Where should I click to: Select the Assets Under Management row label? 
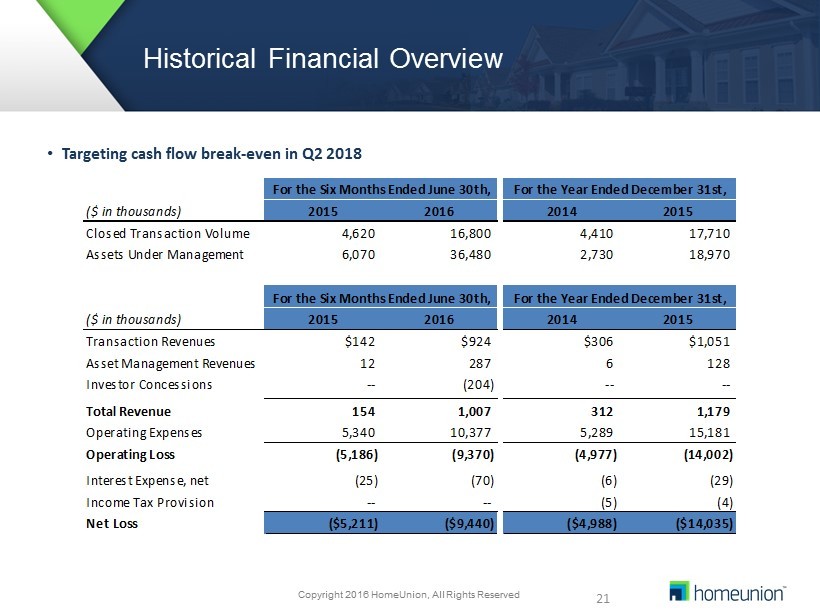[165, 254]
